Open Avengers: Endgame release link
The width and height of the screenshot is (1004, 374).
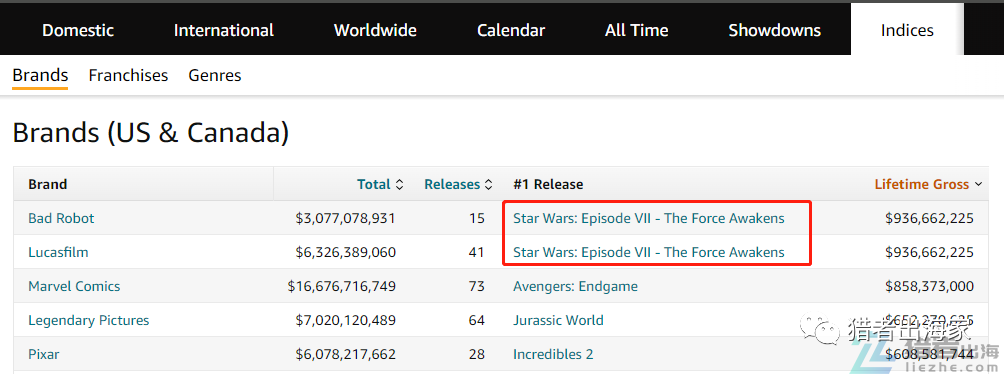575,286
